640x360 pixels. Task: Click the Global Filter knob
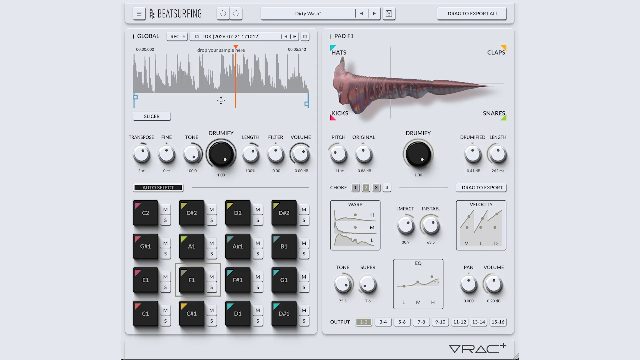pos(276,154)
